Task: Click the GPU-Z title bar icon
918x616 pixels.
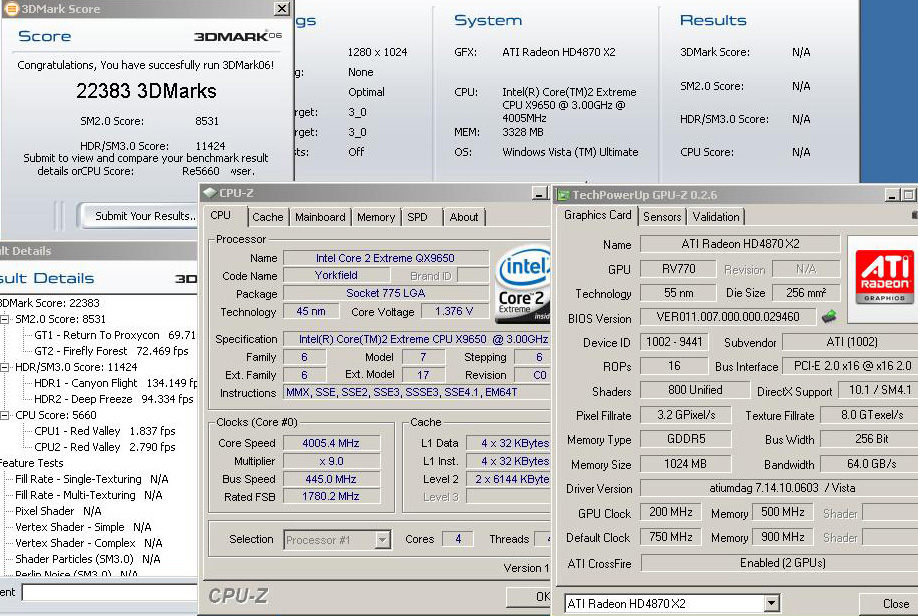Action: pos(563,194)
